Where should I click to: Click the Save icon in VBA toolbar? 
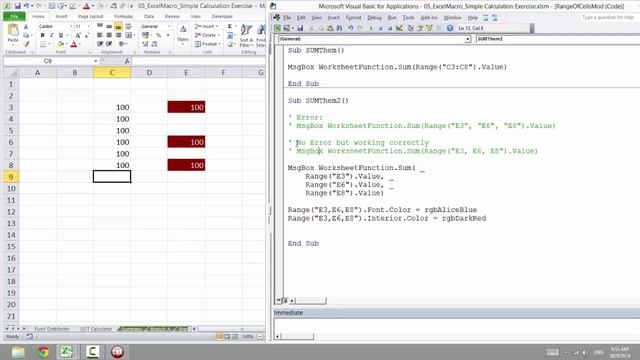point(300,28)
